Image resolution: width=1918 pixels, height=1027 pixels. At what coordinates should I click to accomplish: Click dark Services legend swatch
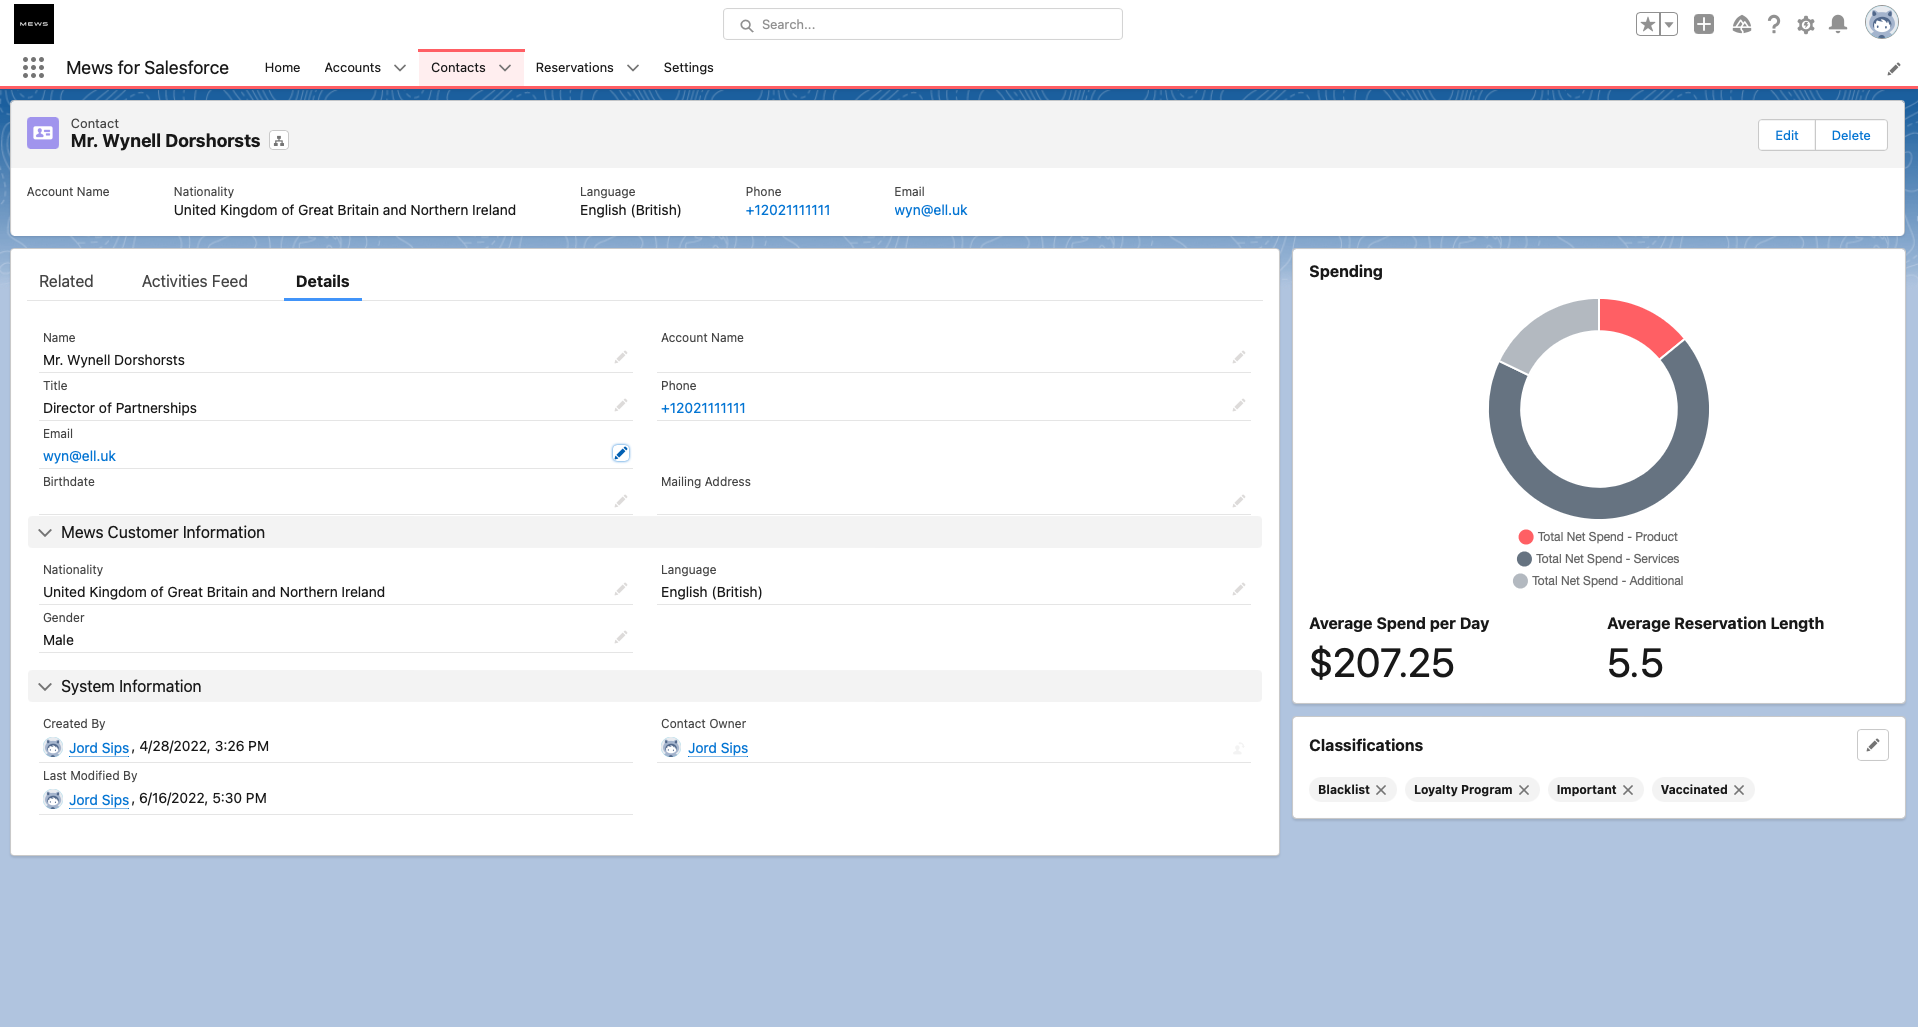pos(1524,559)
